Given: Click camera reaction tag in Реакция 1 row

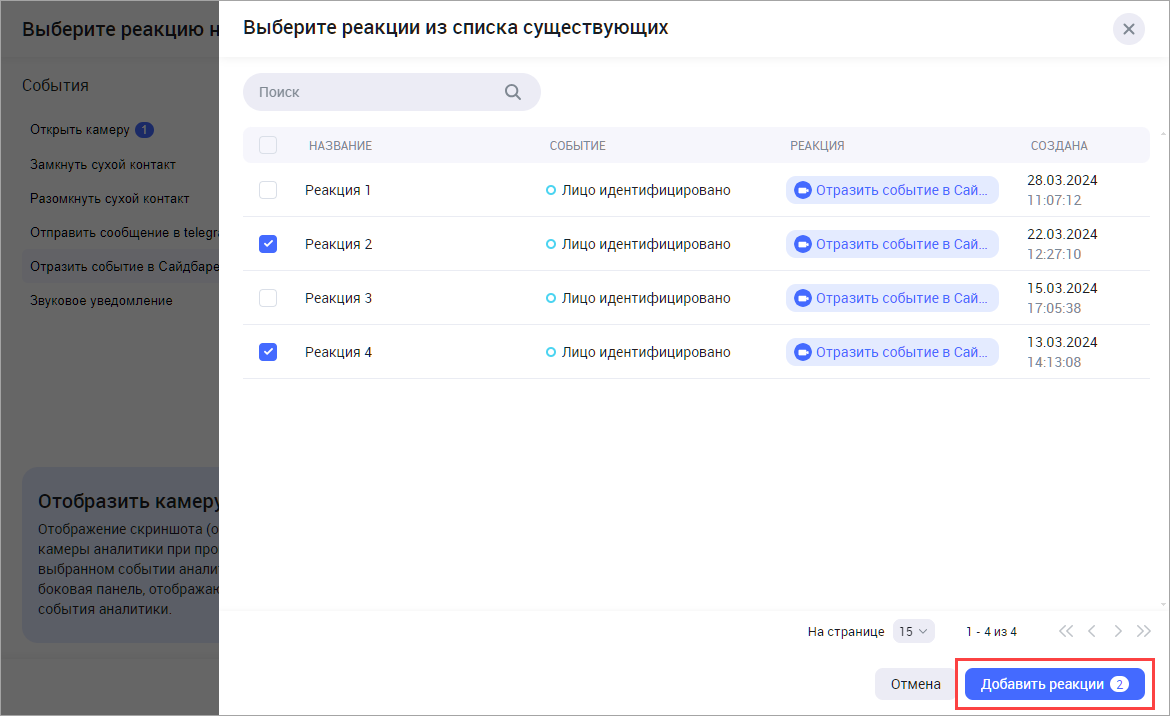Looking at the screenshot, I should point(891,190).
